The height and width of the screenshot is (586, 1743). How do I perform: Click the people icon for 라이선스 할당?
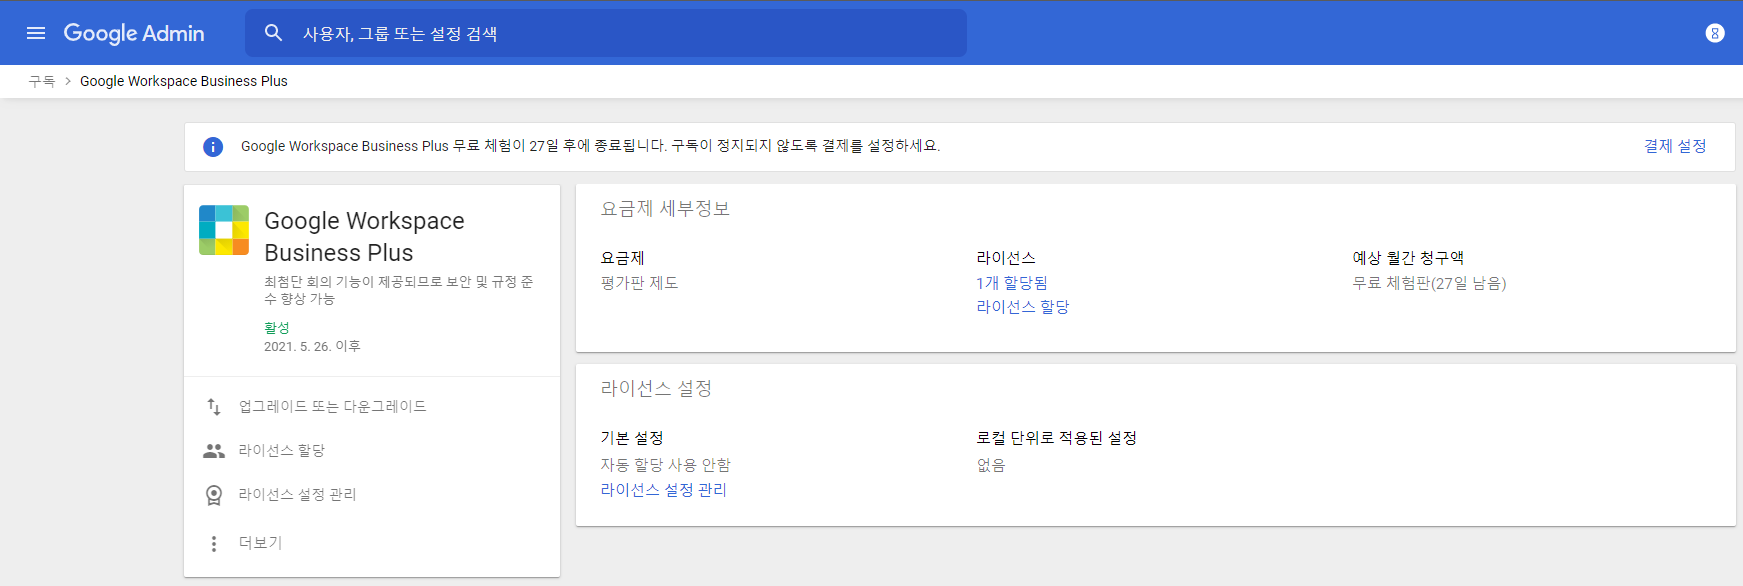[214, 451]
